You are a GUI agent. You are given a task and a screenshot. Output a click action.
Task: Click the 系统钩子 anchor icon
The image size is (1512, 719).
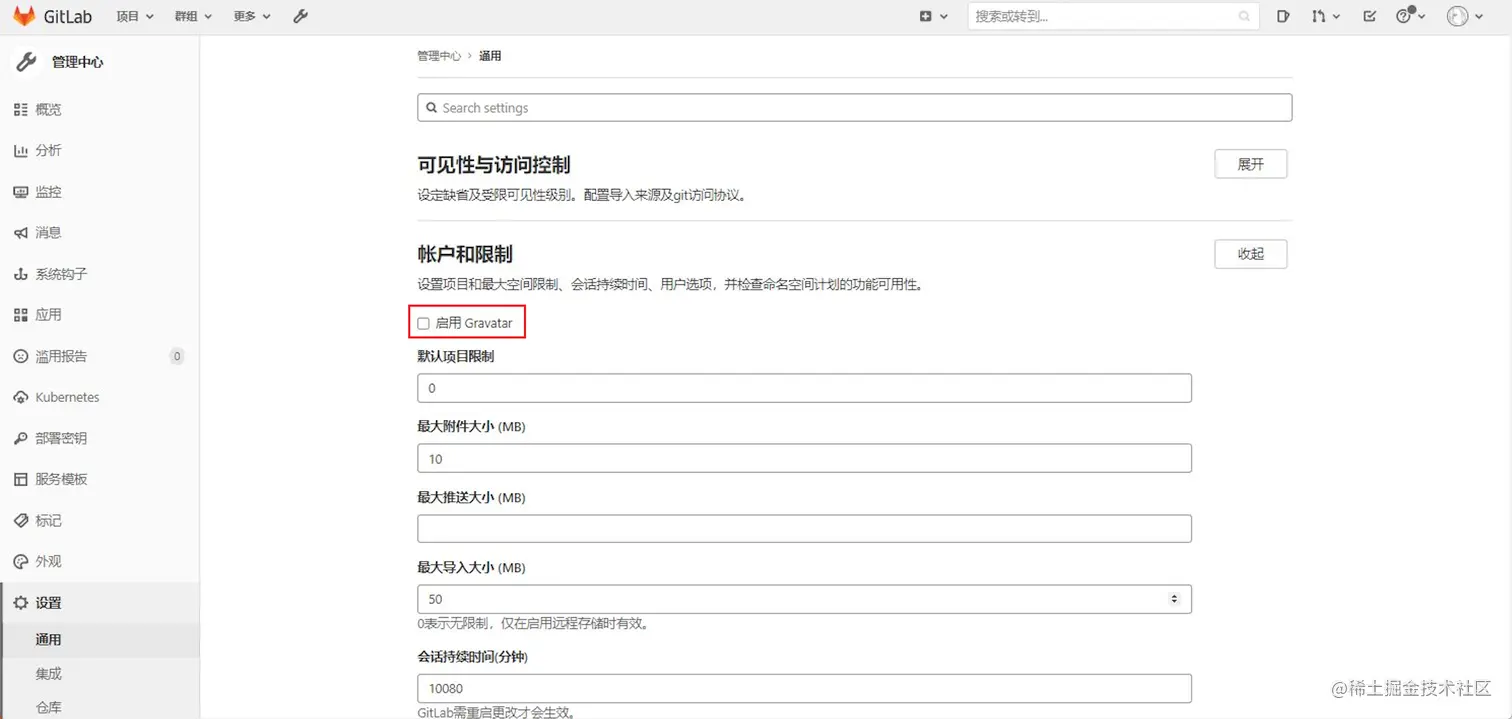coord(20,274)
